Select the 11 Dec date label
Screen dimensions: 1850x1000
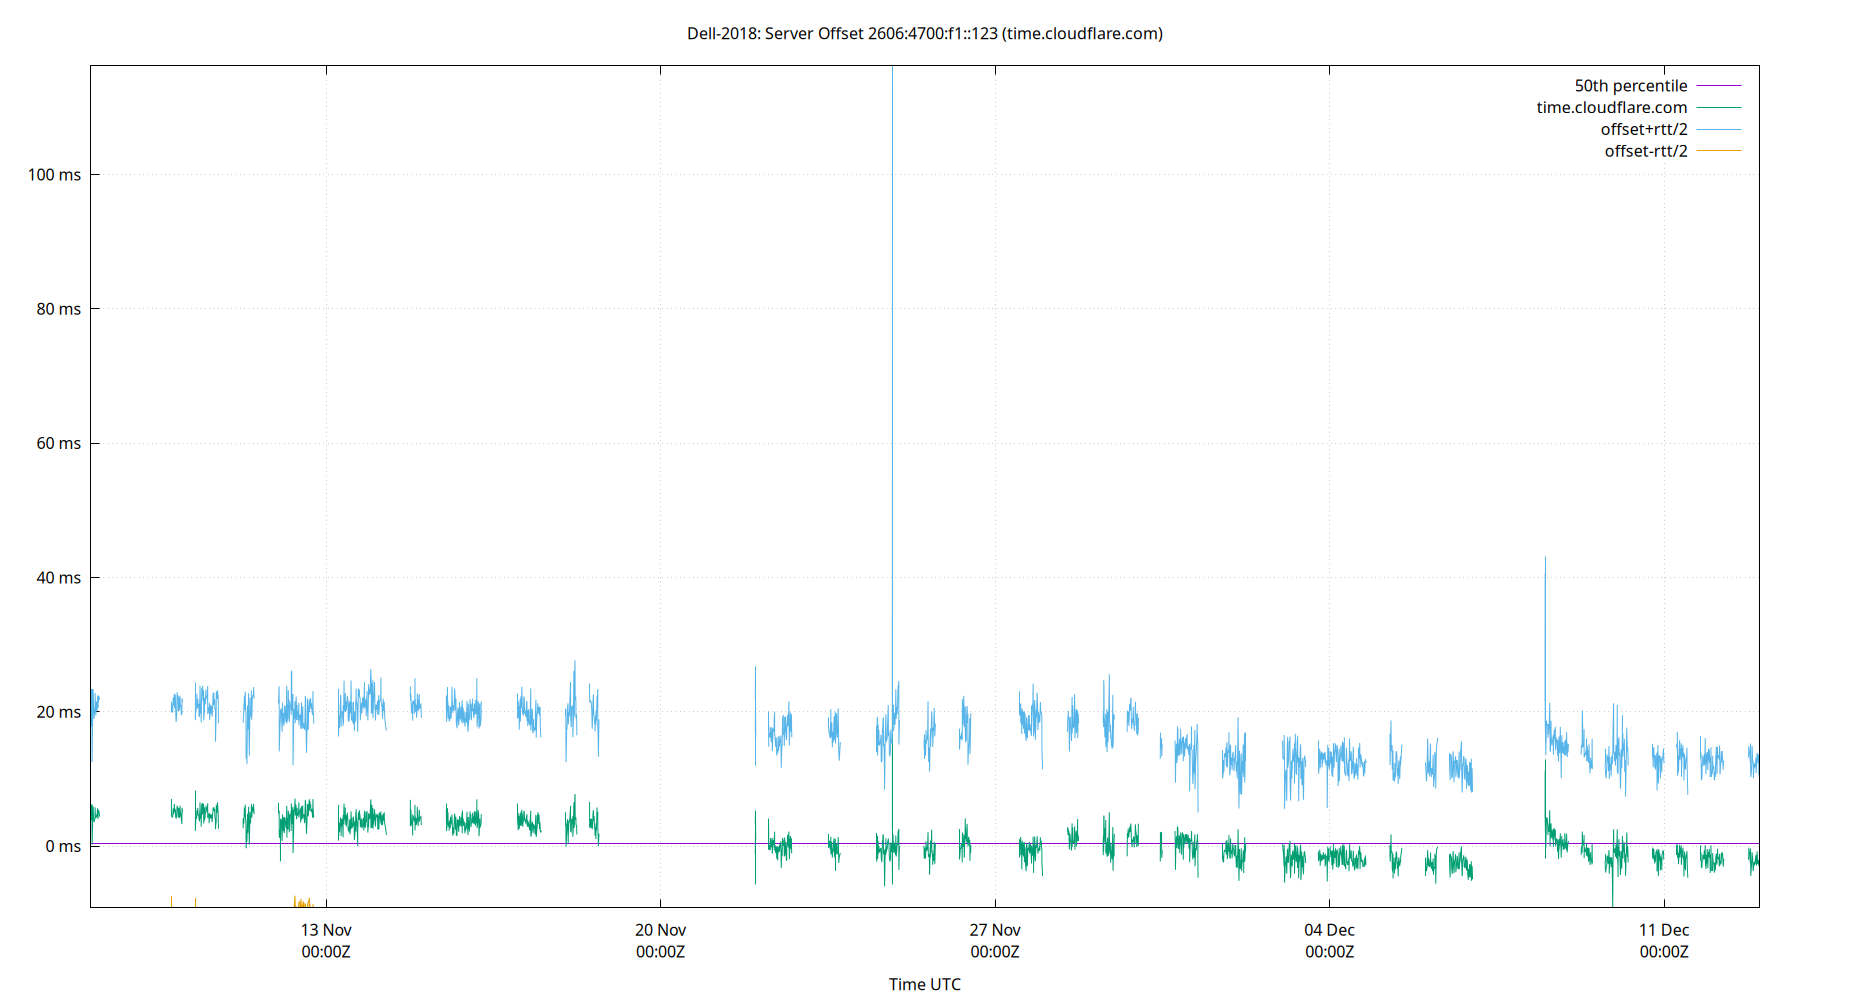coord(1665,929)
